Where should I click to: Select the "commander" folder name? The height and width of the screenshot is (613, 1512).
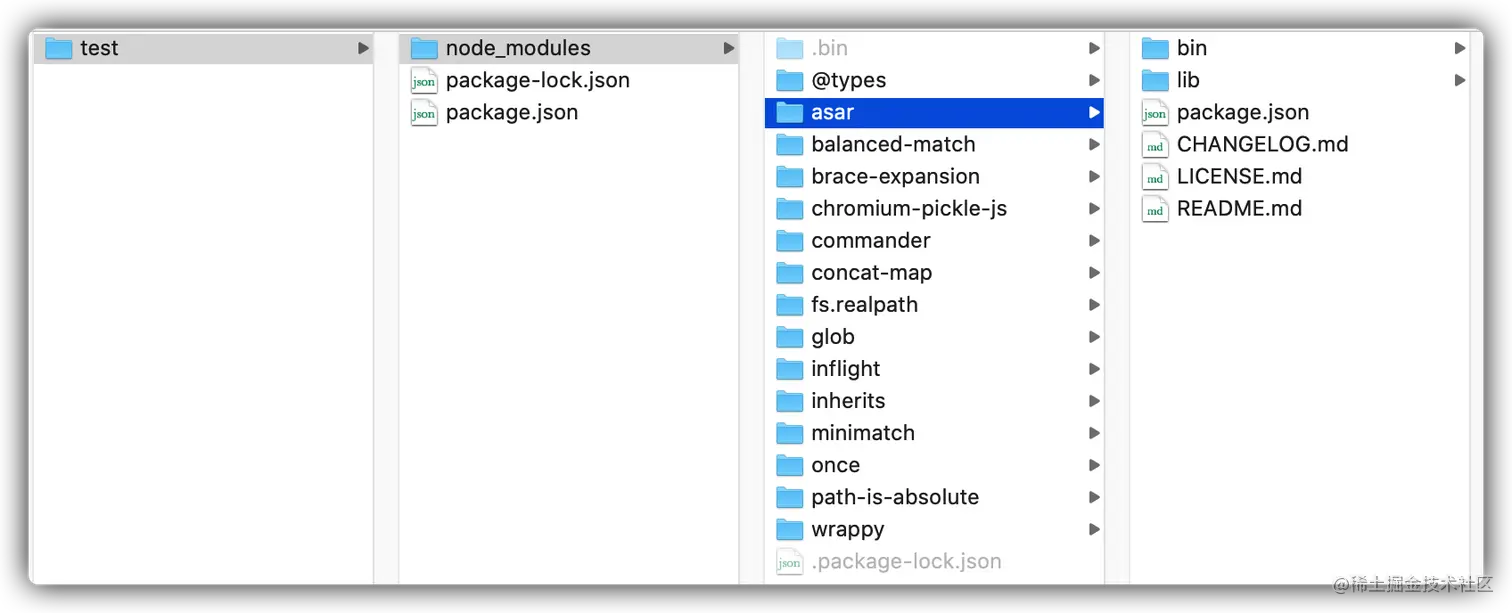coord(870,240)
